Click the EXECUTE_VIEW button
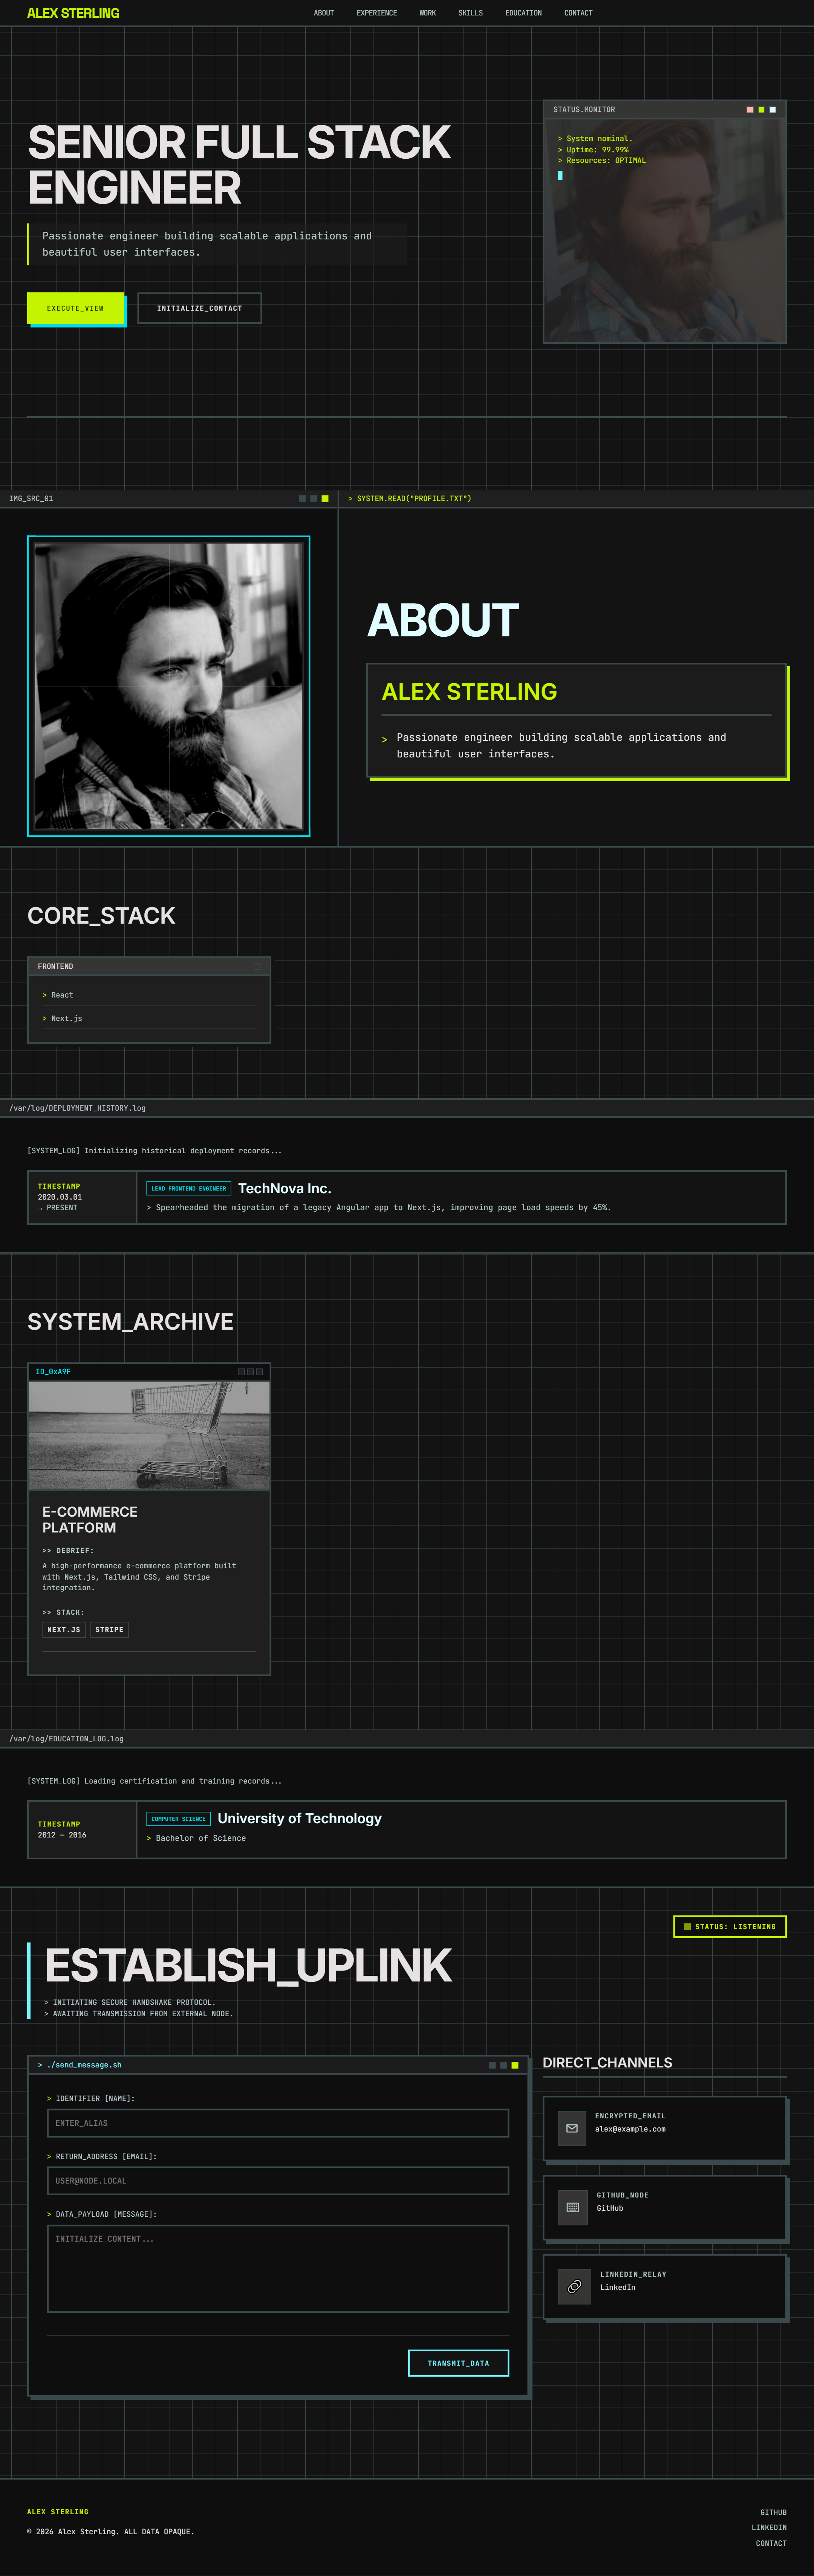 (x=75, y=308)
